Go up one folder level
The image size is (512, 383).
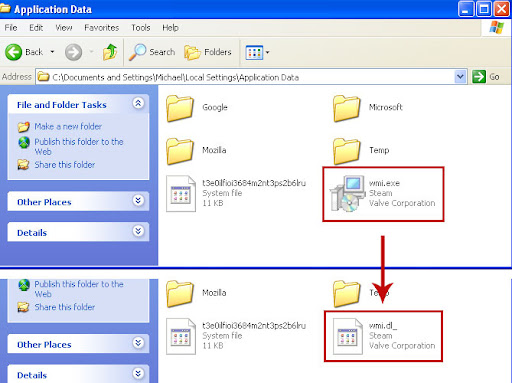click(x=110, y=52)
